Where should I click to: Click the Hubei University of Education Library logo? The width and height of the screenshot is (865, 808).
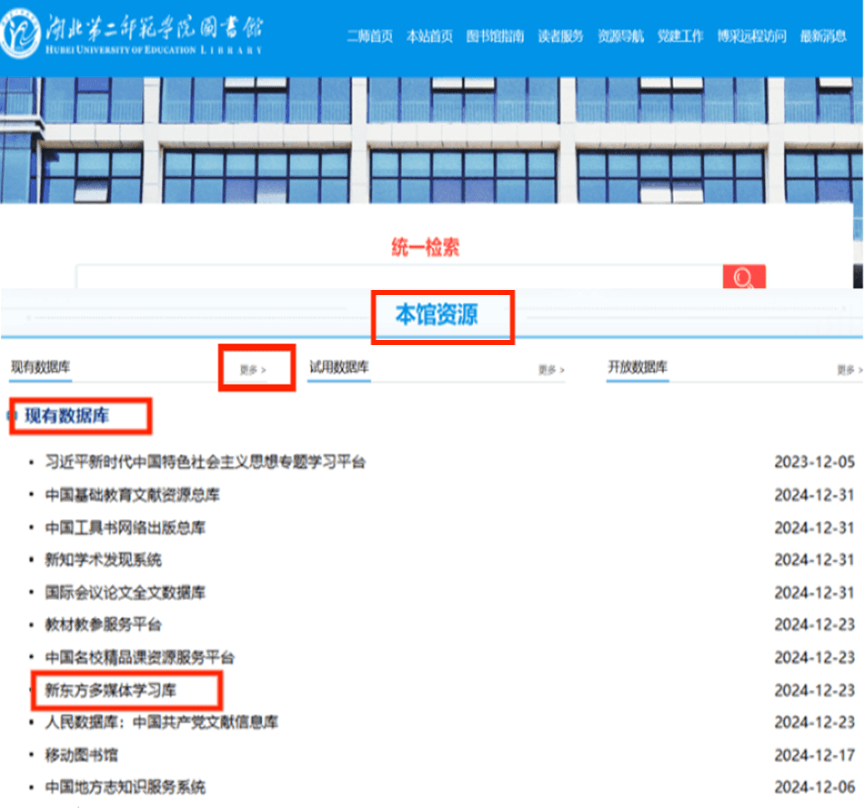(136, 36)
